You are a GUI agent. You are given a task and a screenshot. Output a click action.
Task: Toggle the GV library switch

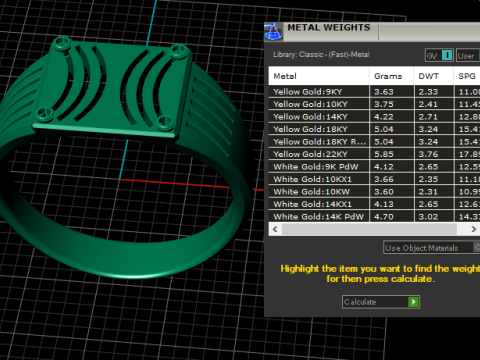coord(439,55)
